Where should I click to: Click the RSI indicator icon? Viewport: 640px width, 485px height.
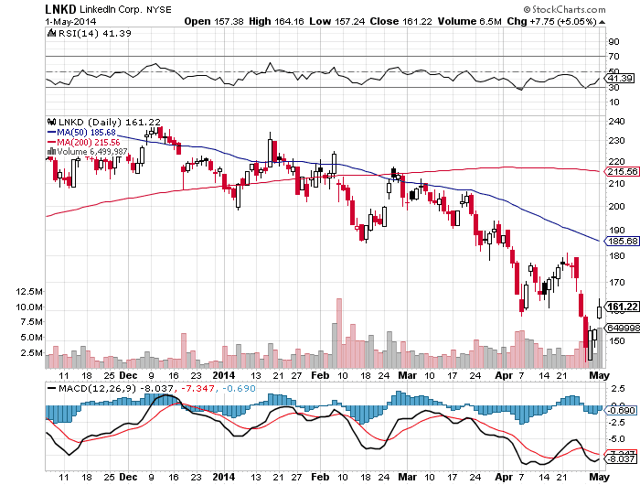[x=51, y=33]
